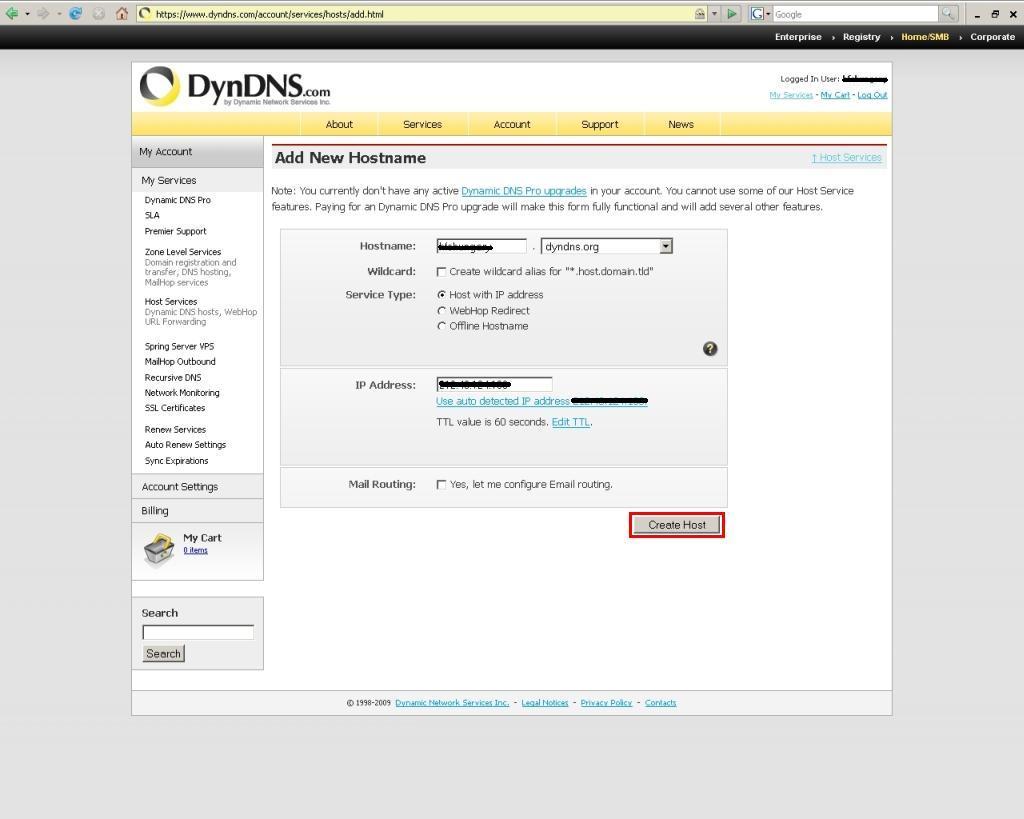Open the About menu
Image resolution: width=1024 pixels, height=819 pixels.
coord(339,124)
